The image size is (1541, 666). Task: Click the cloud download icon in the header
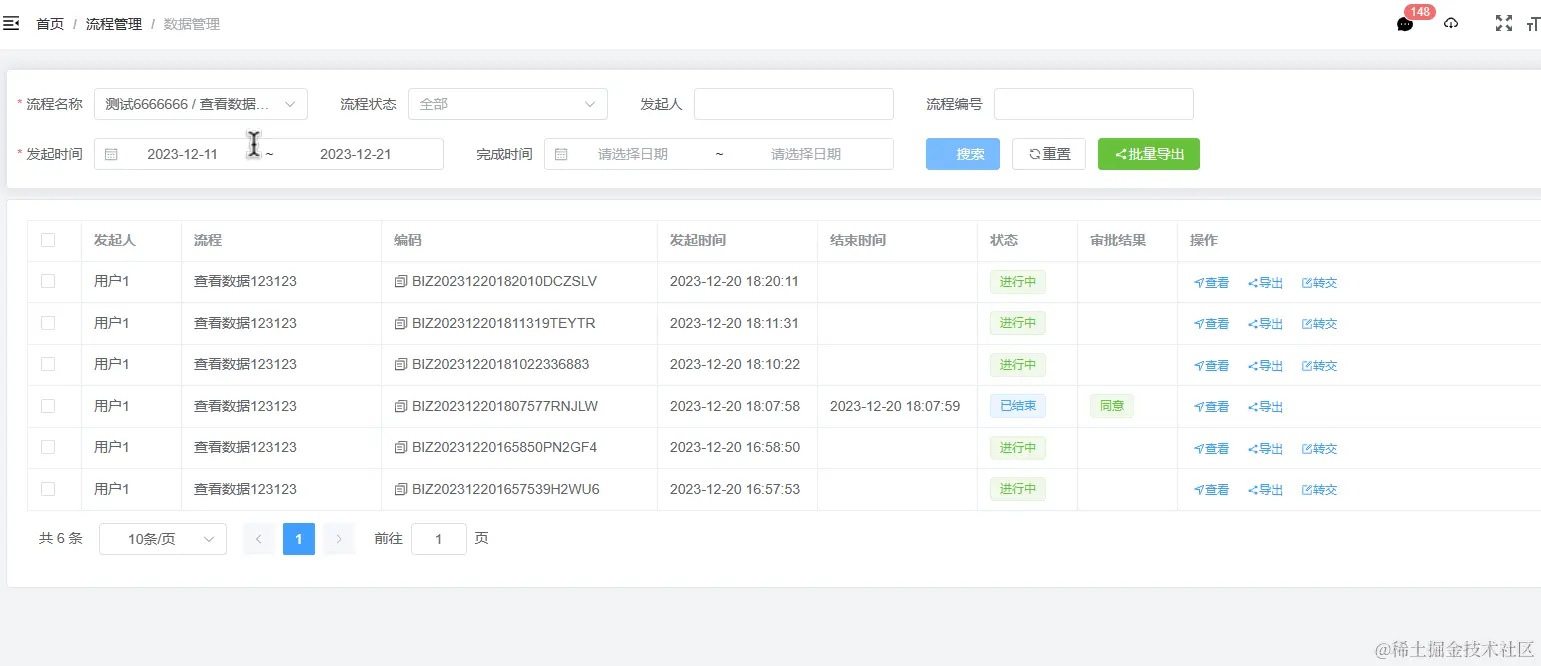point(1451,23)
